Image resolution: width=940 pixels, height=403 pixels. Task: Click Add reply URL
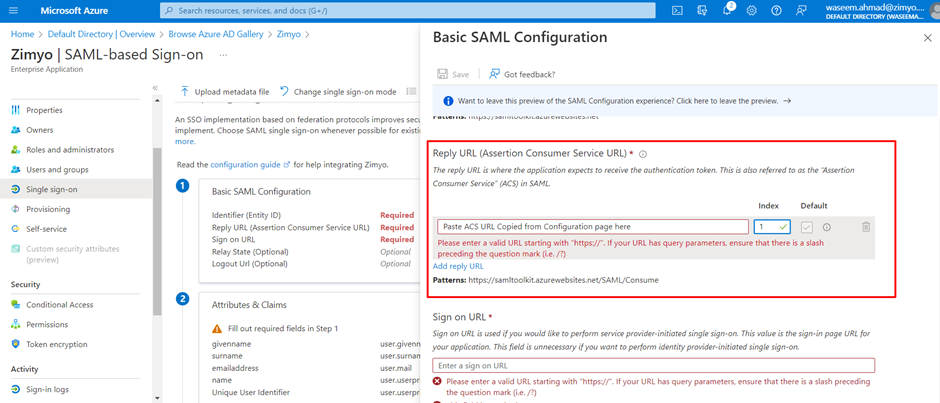(x=458, y=266)
